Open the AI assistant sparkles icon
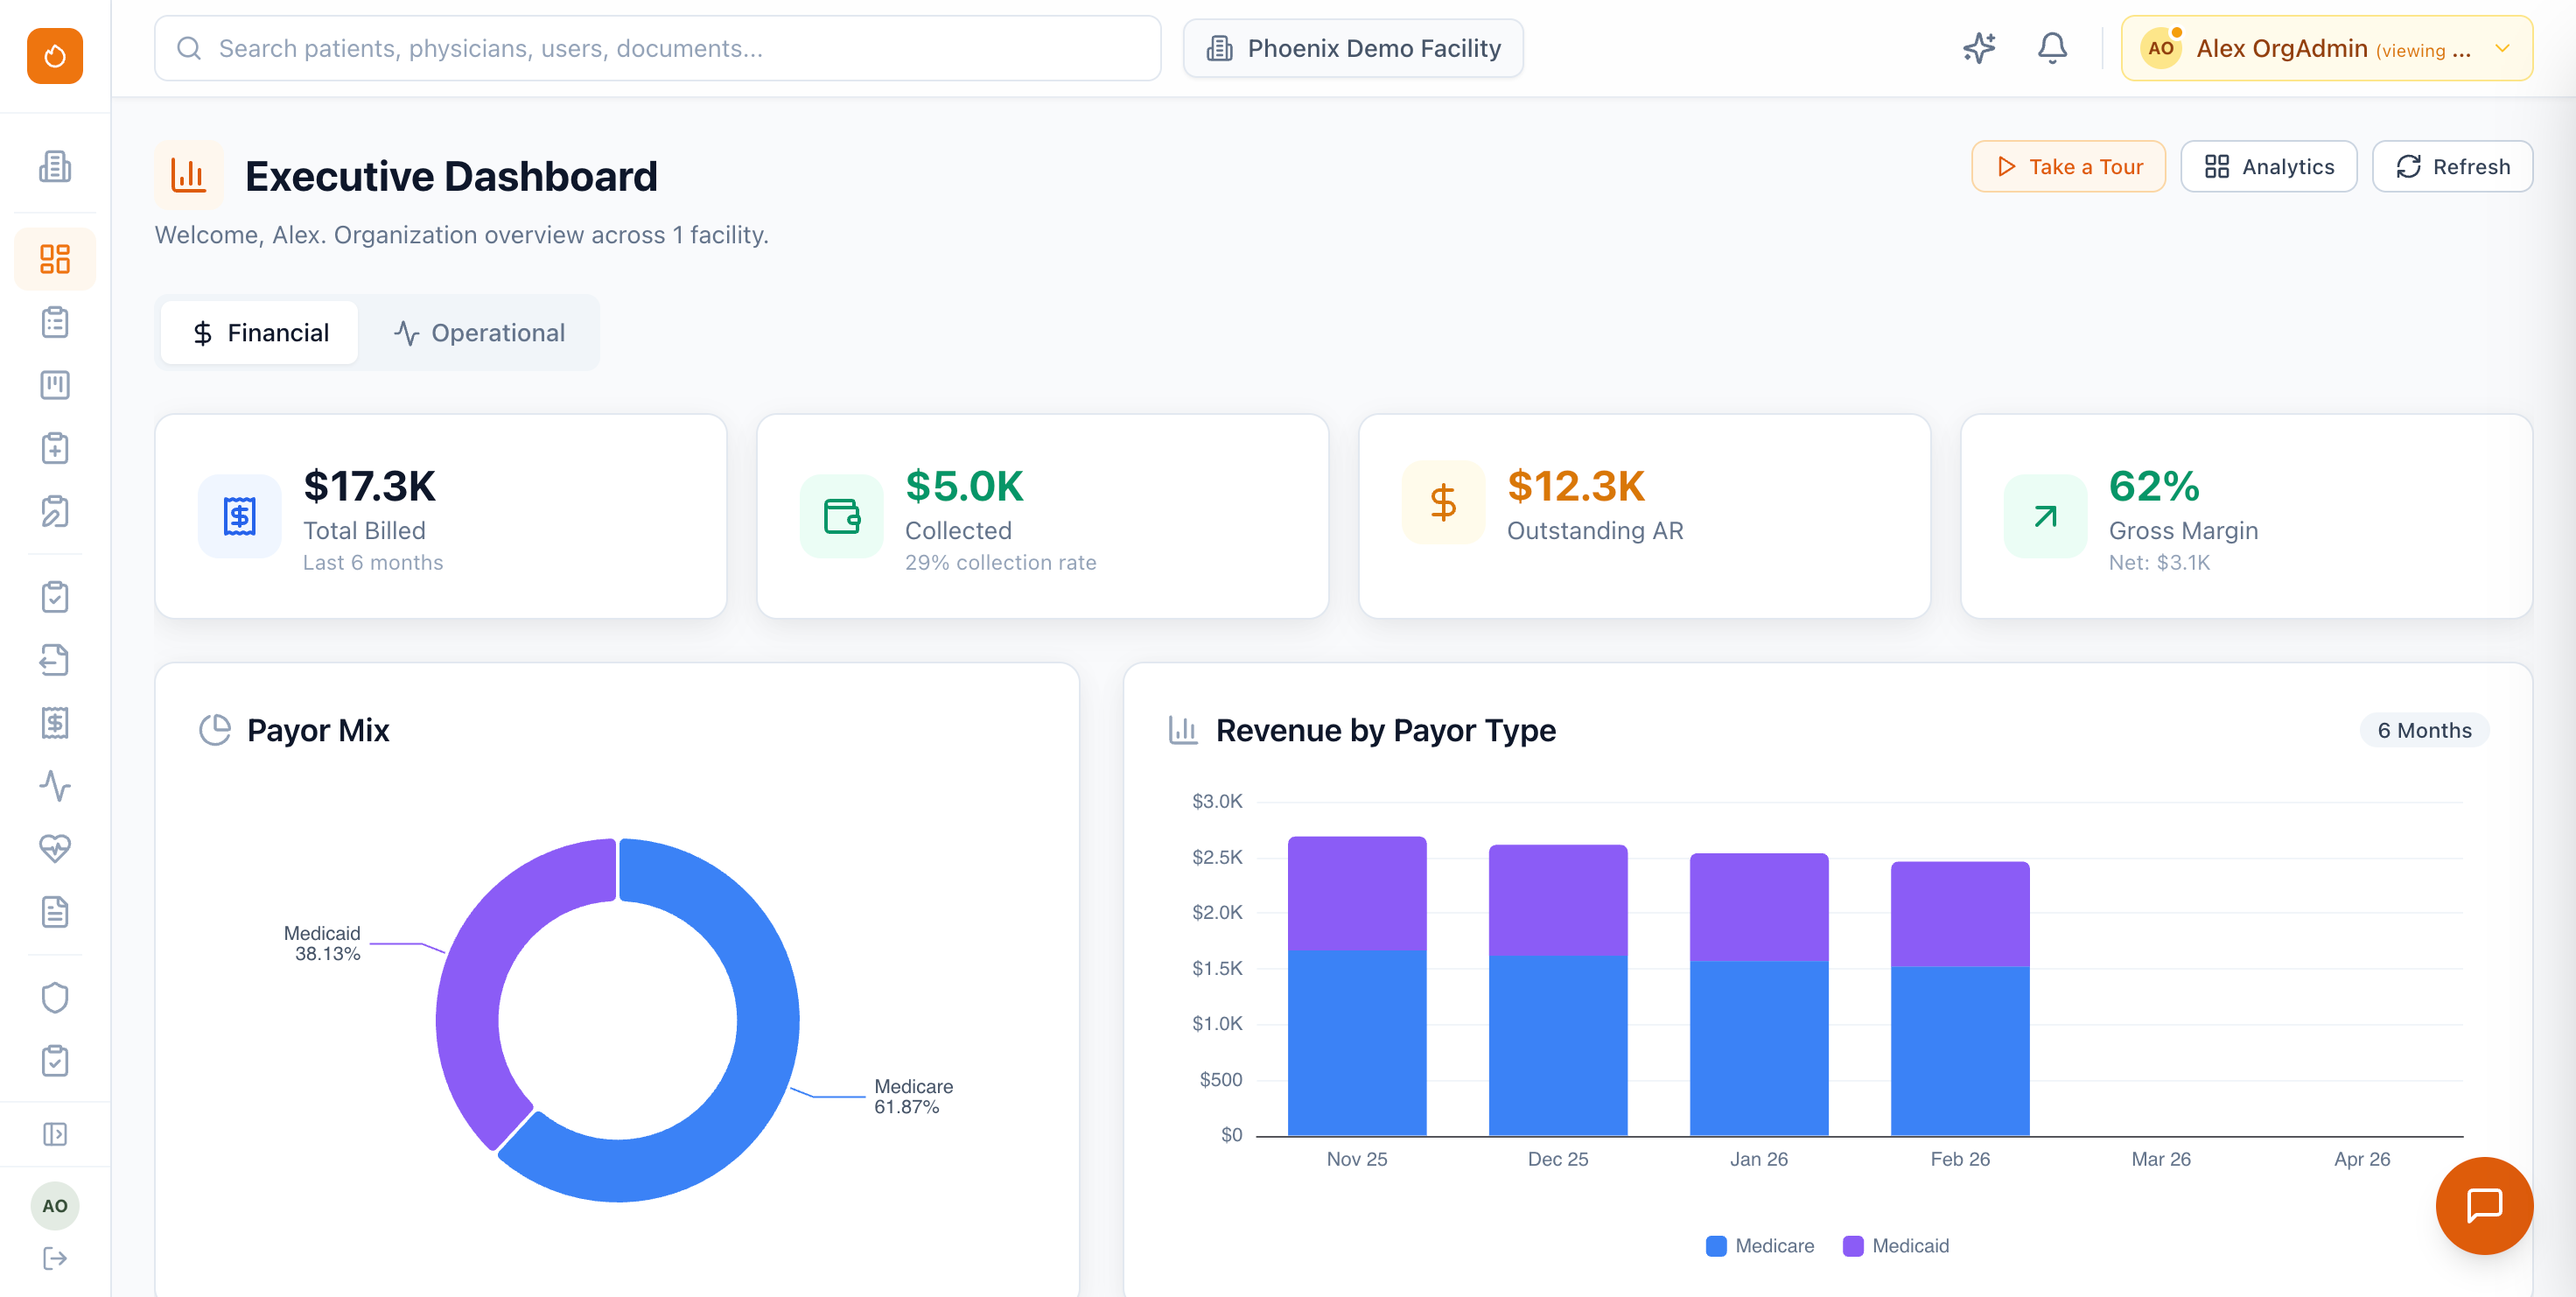The image size is (2576, 1297). (1977, 47)
